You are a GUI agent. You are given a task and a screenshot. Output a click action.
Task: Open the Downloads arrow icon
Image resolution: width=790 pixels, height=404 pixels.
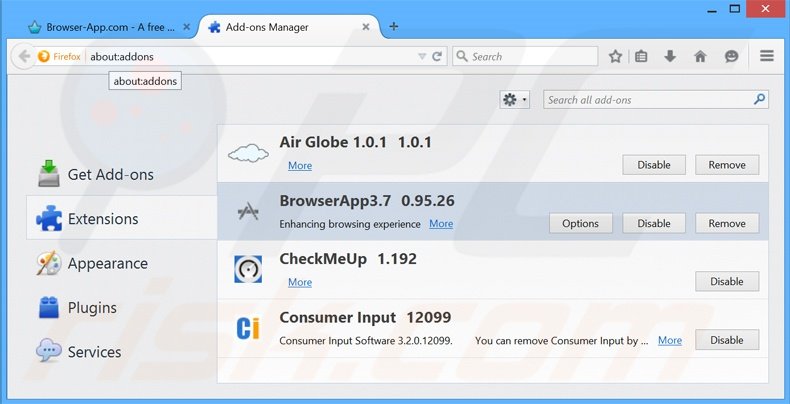[670, 56]
